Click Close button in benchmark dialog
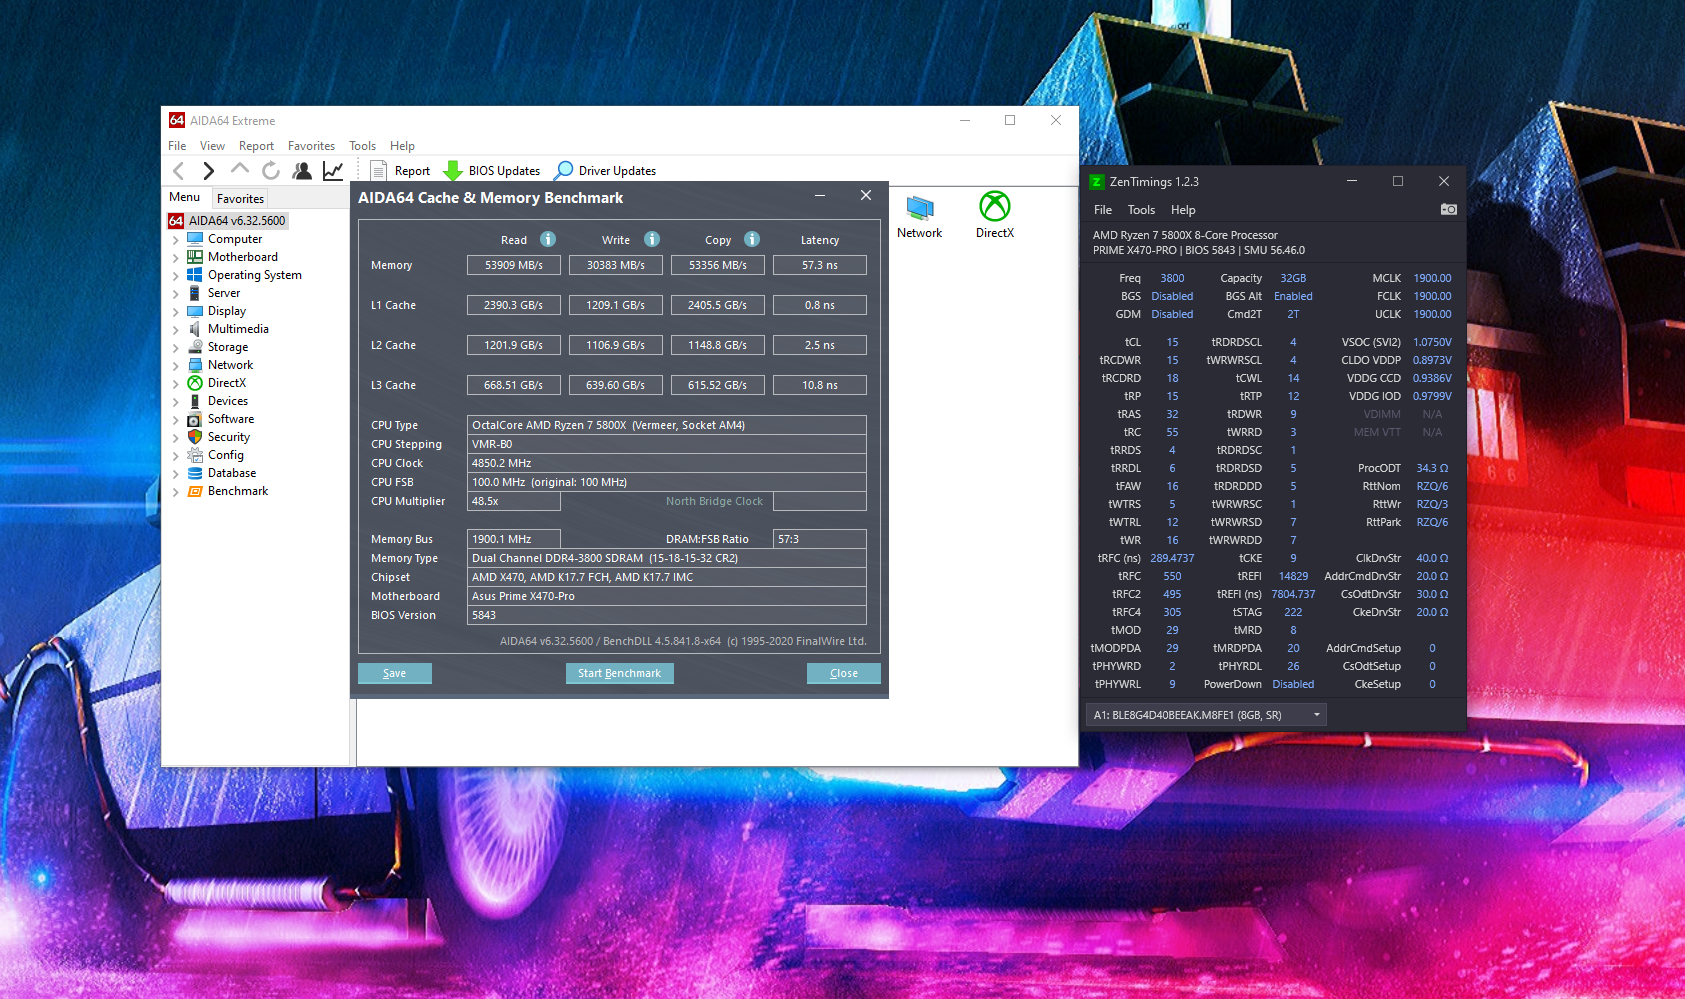1685x999 pixels. click(844, 673)
